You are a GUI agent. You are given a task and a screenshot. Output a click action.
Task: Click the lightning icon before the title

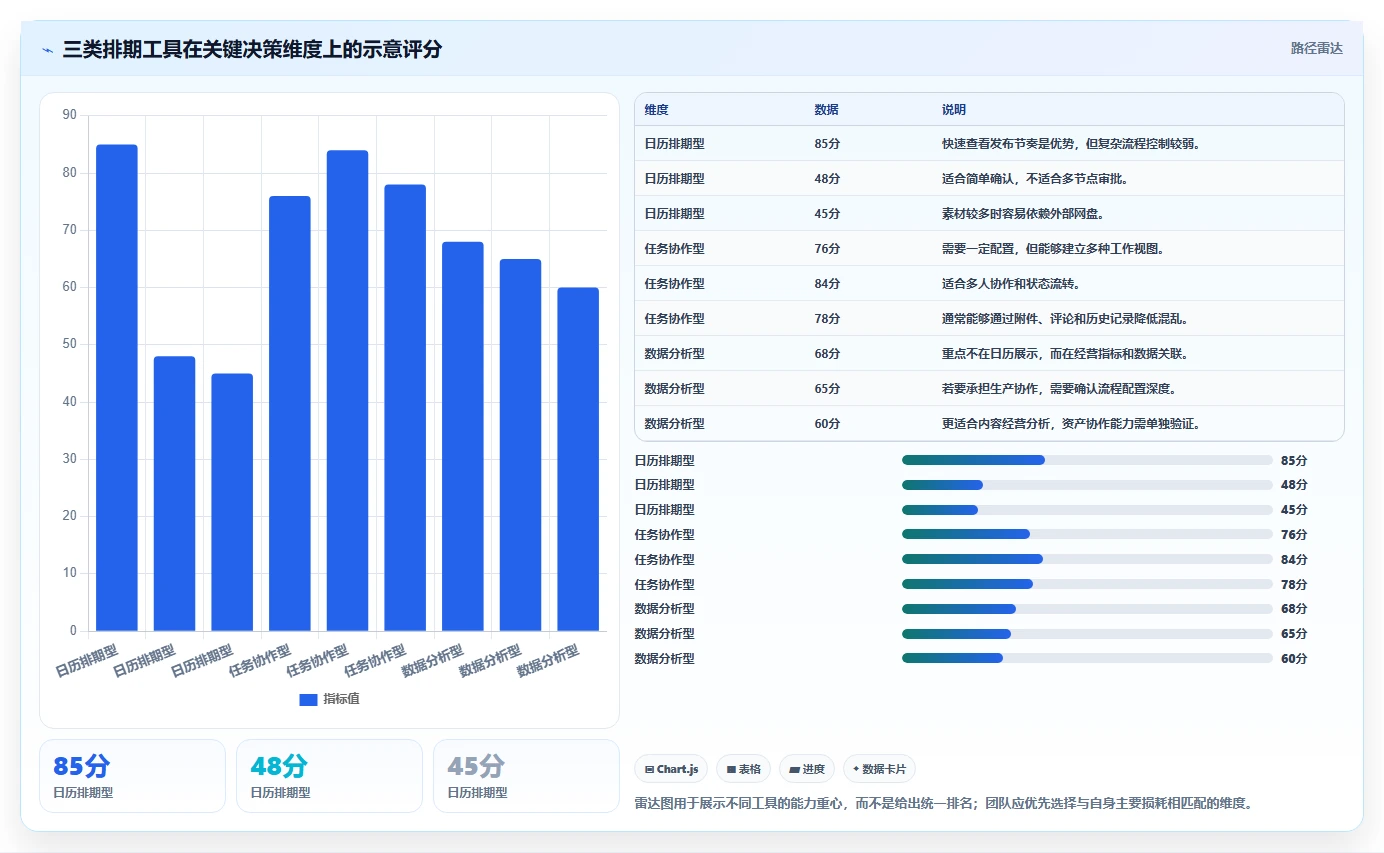click(x=47, y=49)
